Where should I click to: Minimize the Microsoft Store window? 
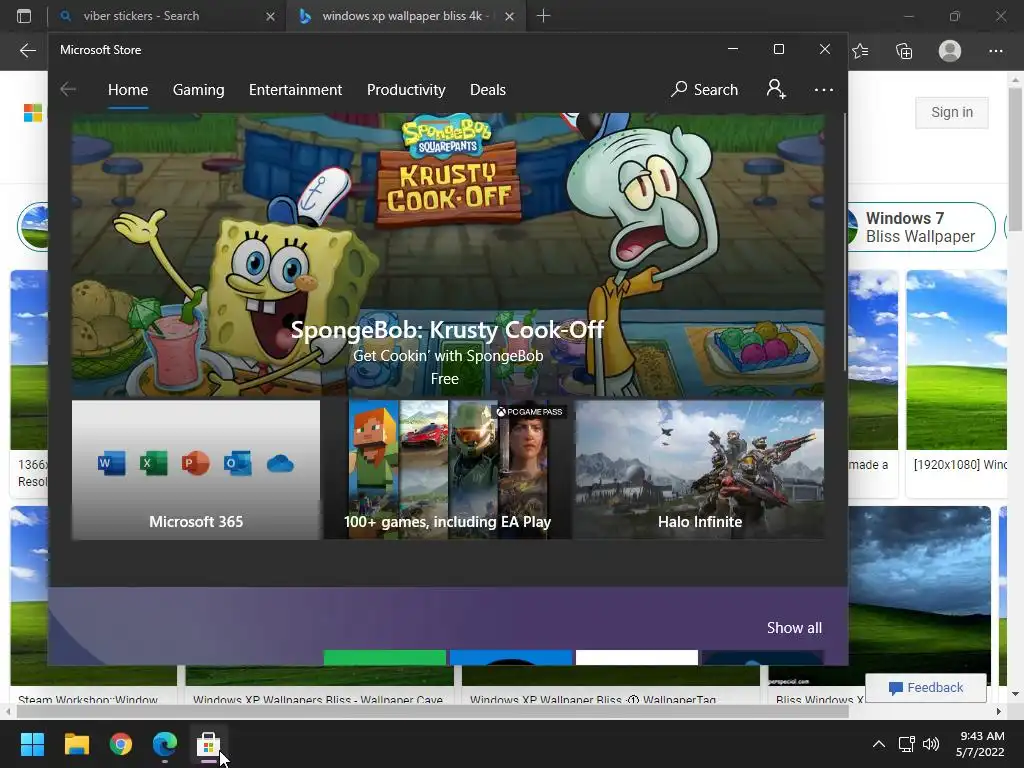(x=733, y=49)
